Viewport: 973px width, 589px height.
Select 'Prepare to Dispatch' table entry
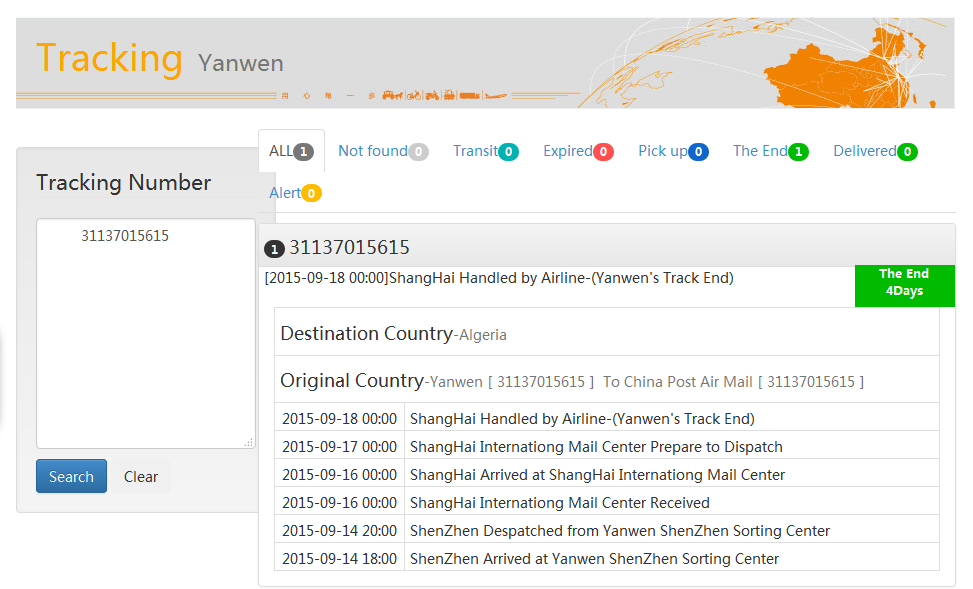pos(672,447)
